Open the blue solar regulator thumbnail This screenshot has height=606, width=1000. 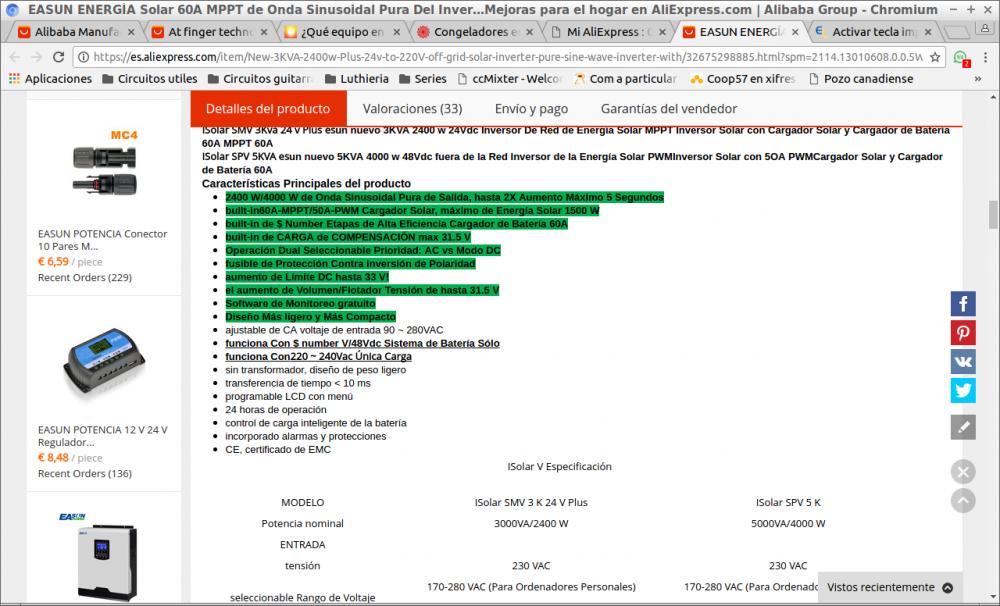click(104, 360)
